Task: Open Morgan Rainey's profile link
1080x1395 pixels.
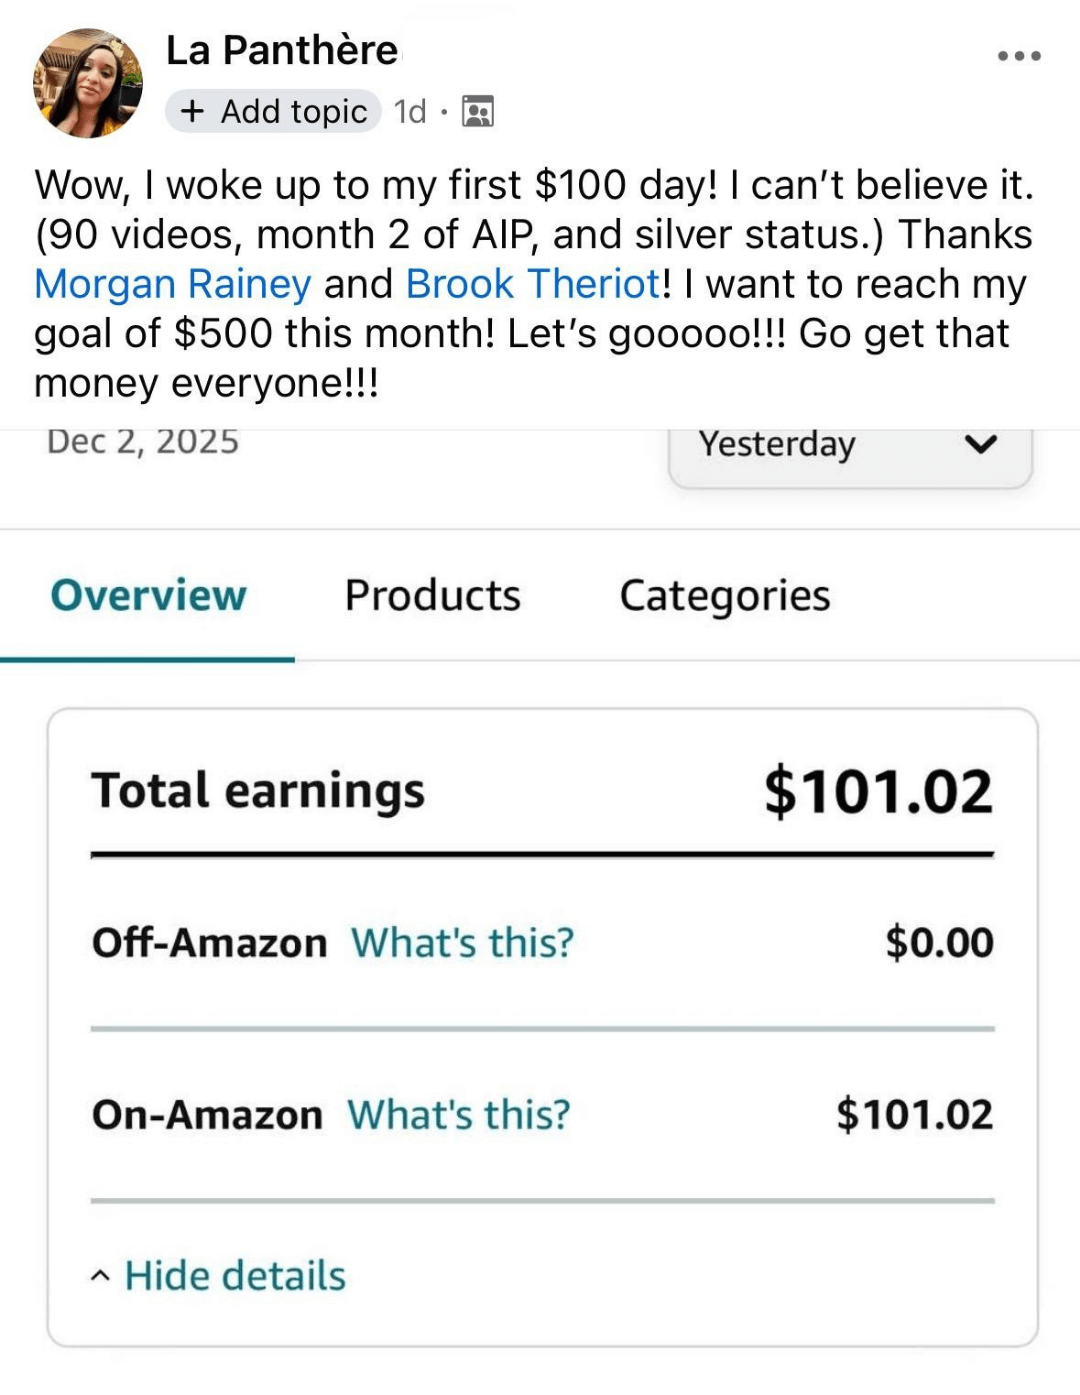Action: pyautogui.click(x=173, y=284)
